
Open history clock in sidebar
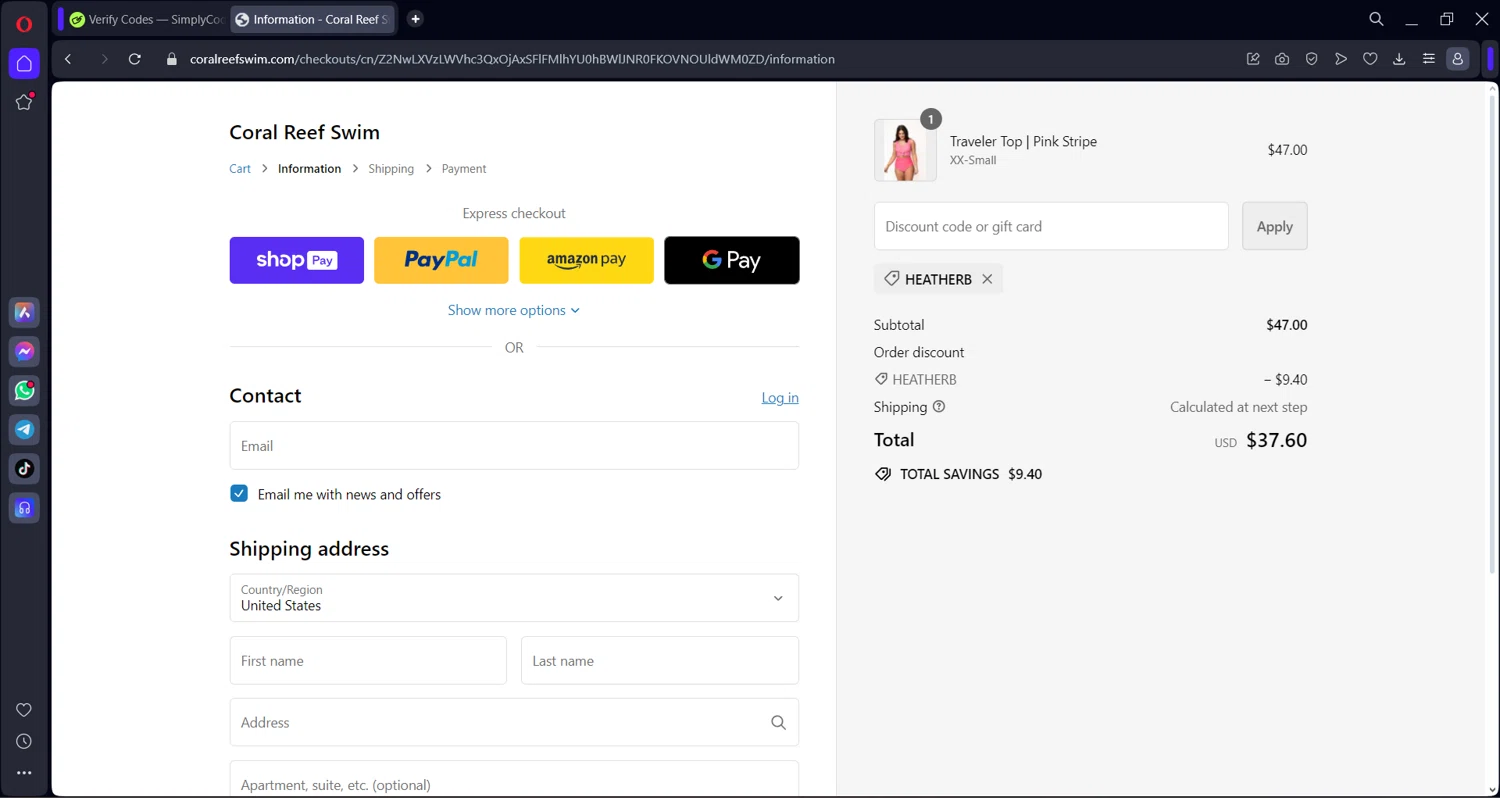(24, 742)
